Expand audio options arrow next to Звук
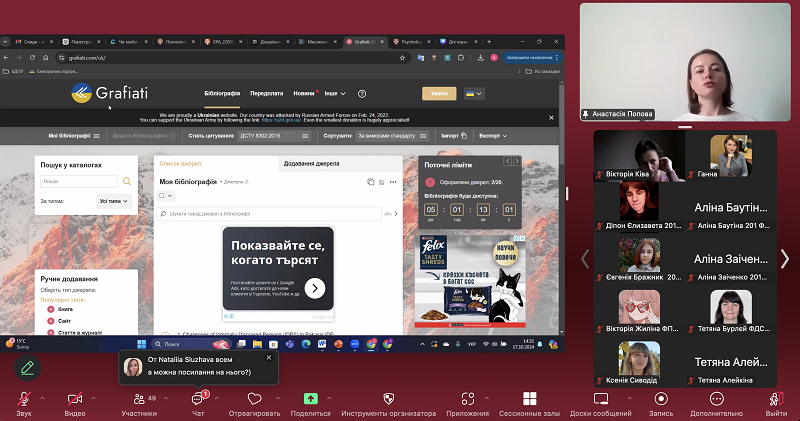 (42, 398)
